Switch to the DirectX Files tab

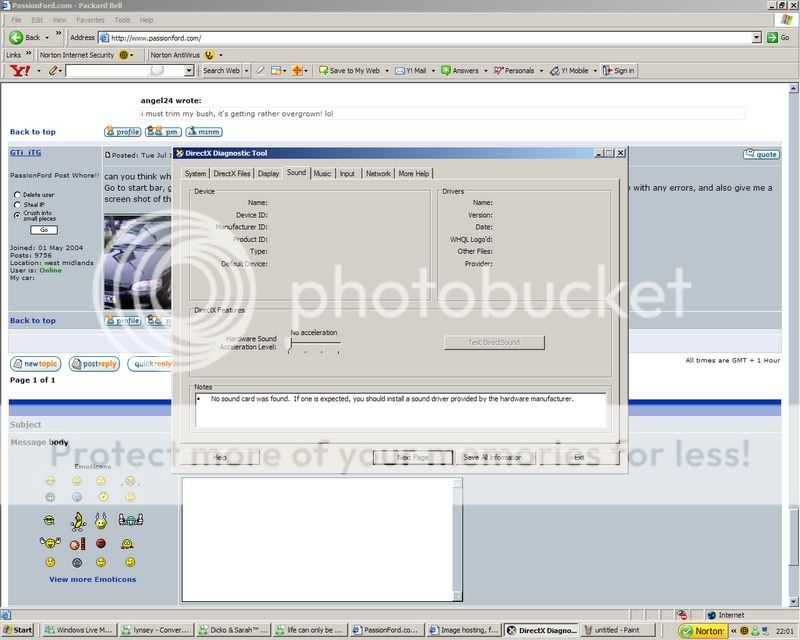[232, 174]
